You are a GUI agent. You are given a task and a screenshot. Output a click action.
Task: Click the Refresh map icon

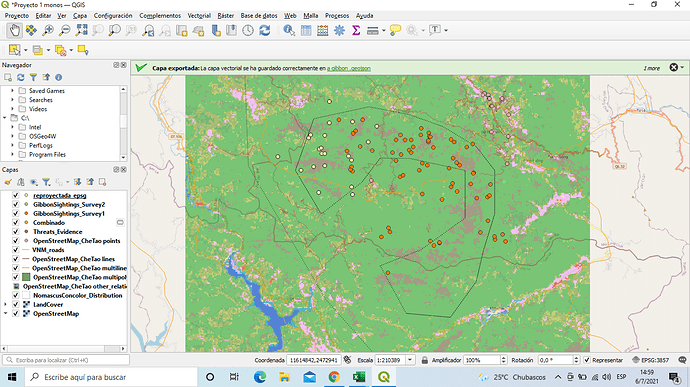pos(264,30)
